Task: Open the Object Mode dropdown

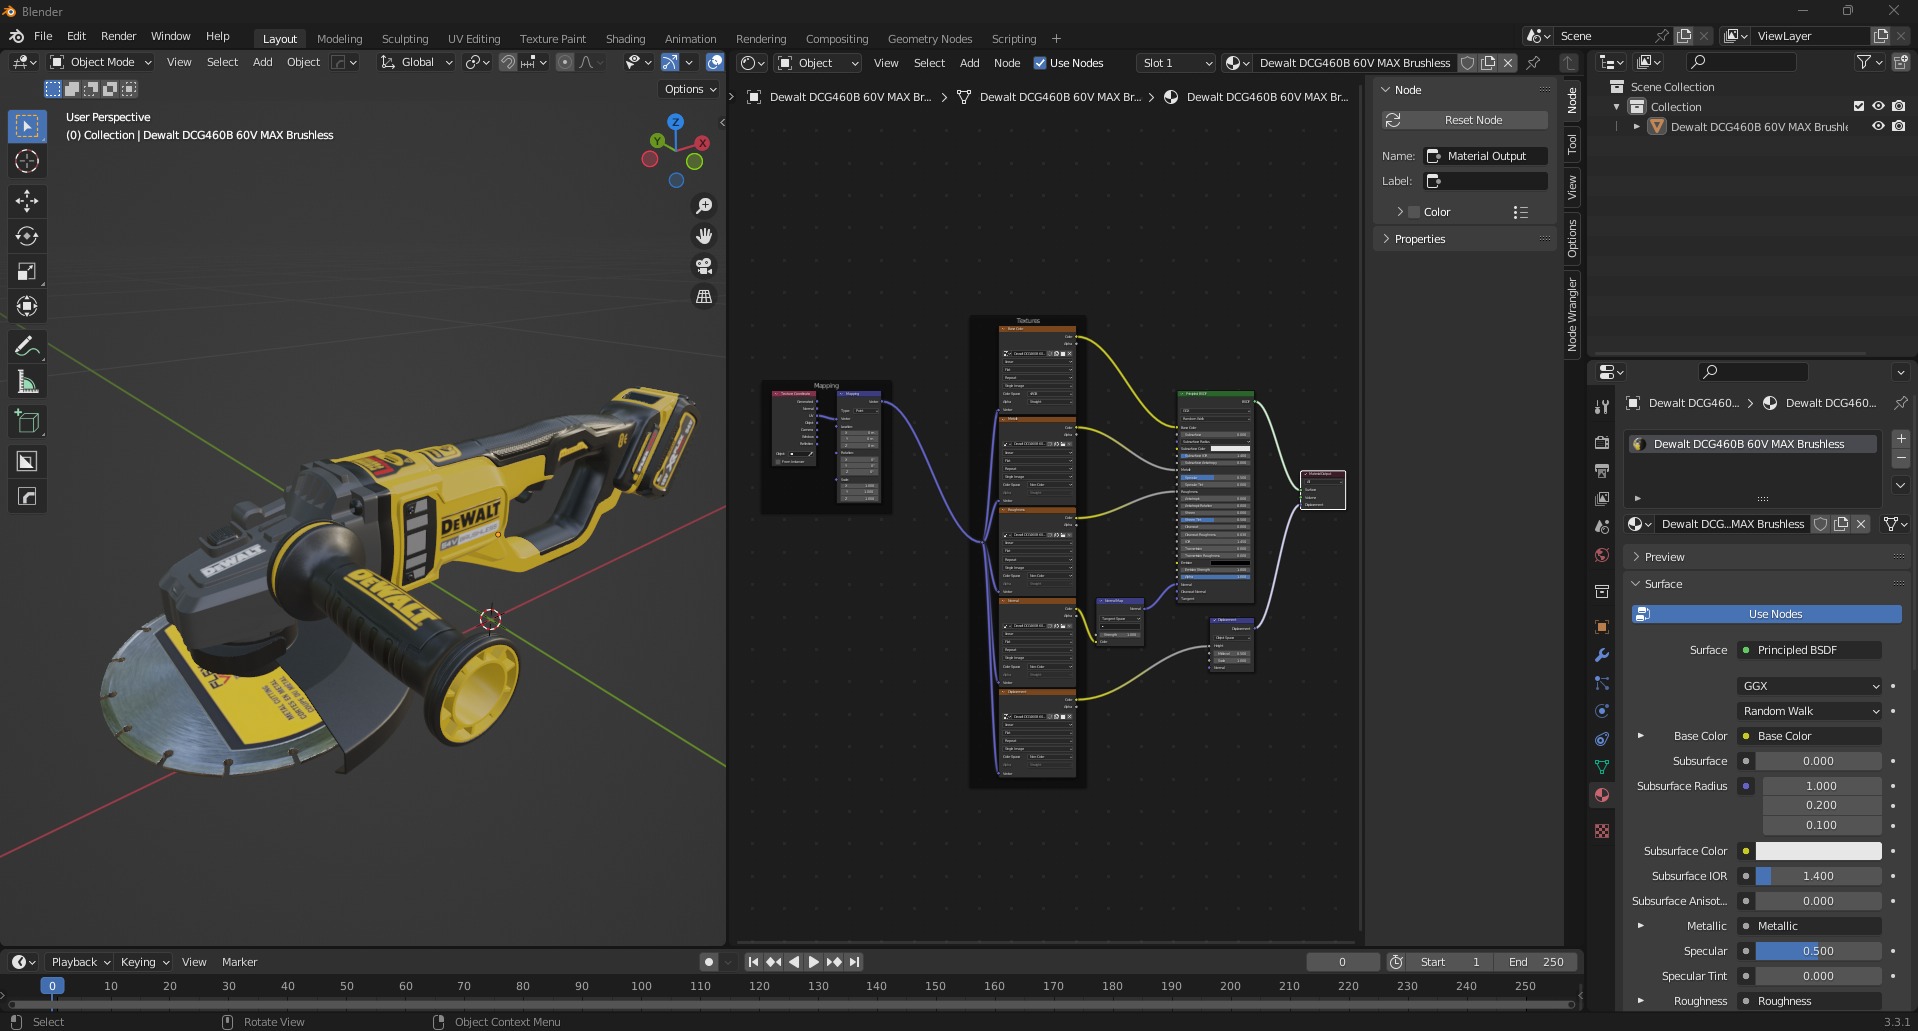Action: tap(101, 62)
